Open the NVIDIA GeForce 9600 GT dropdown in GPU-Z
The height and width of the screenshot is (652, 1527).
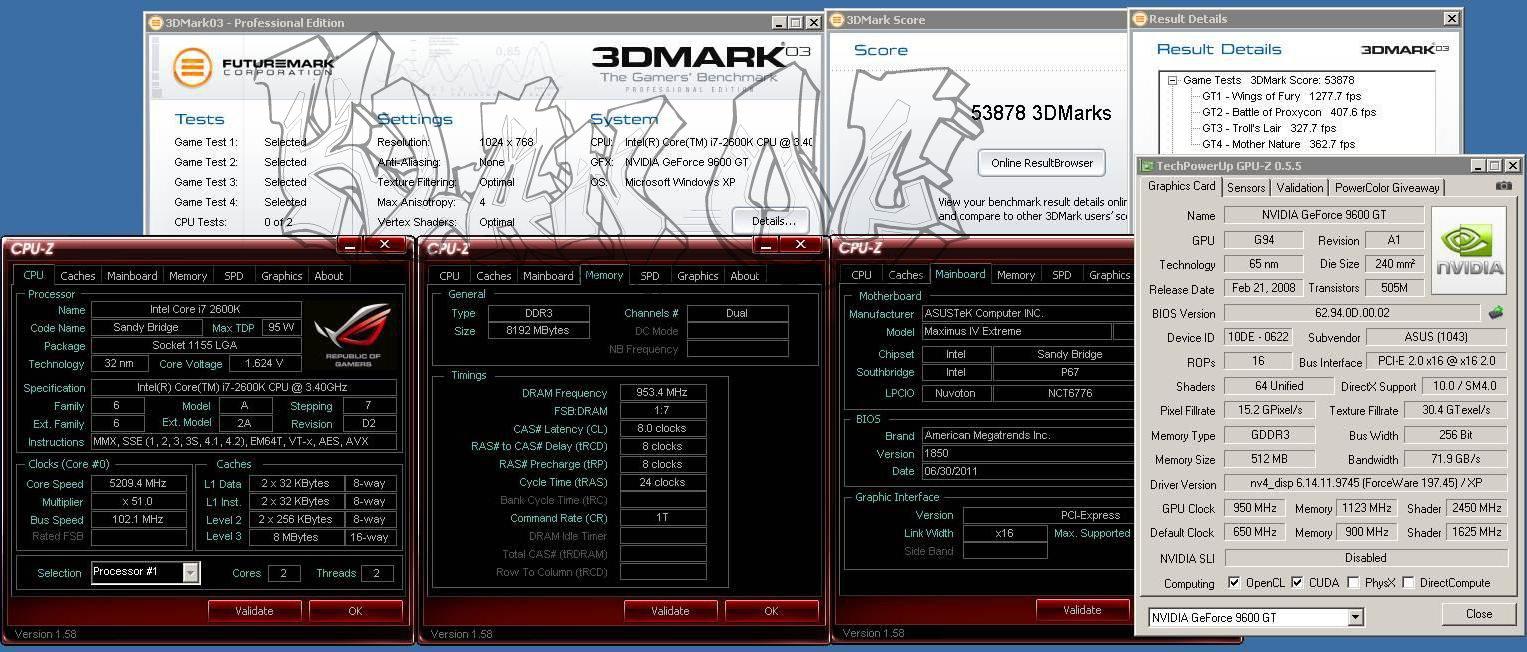(1355, 618)
